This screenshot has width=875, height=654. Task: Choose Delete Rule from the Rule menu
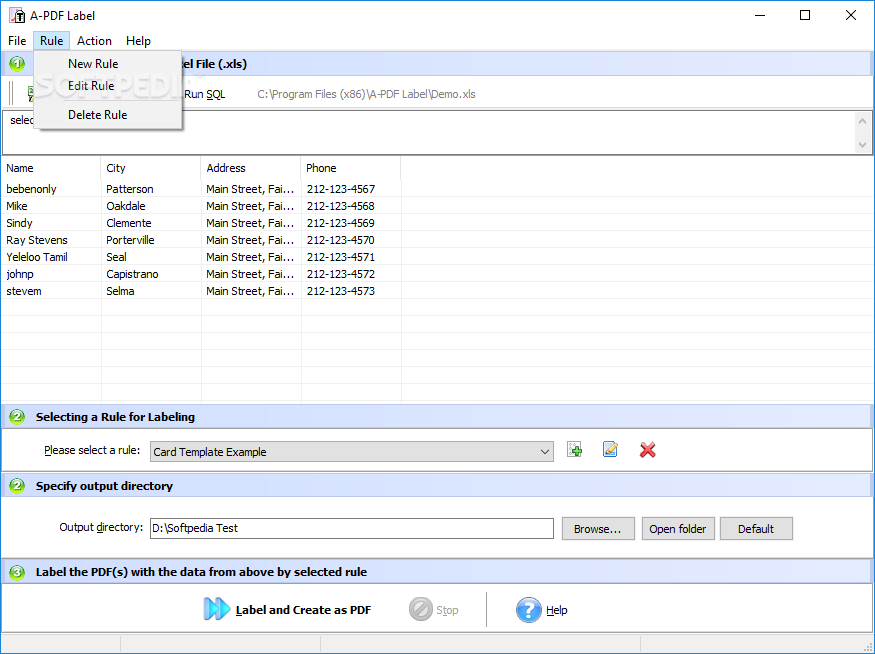coord(107,114)
